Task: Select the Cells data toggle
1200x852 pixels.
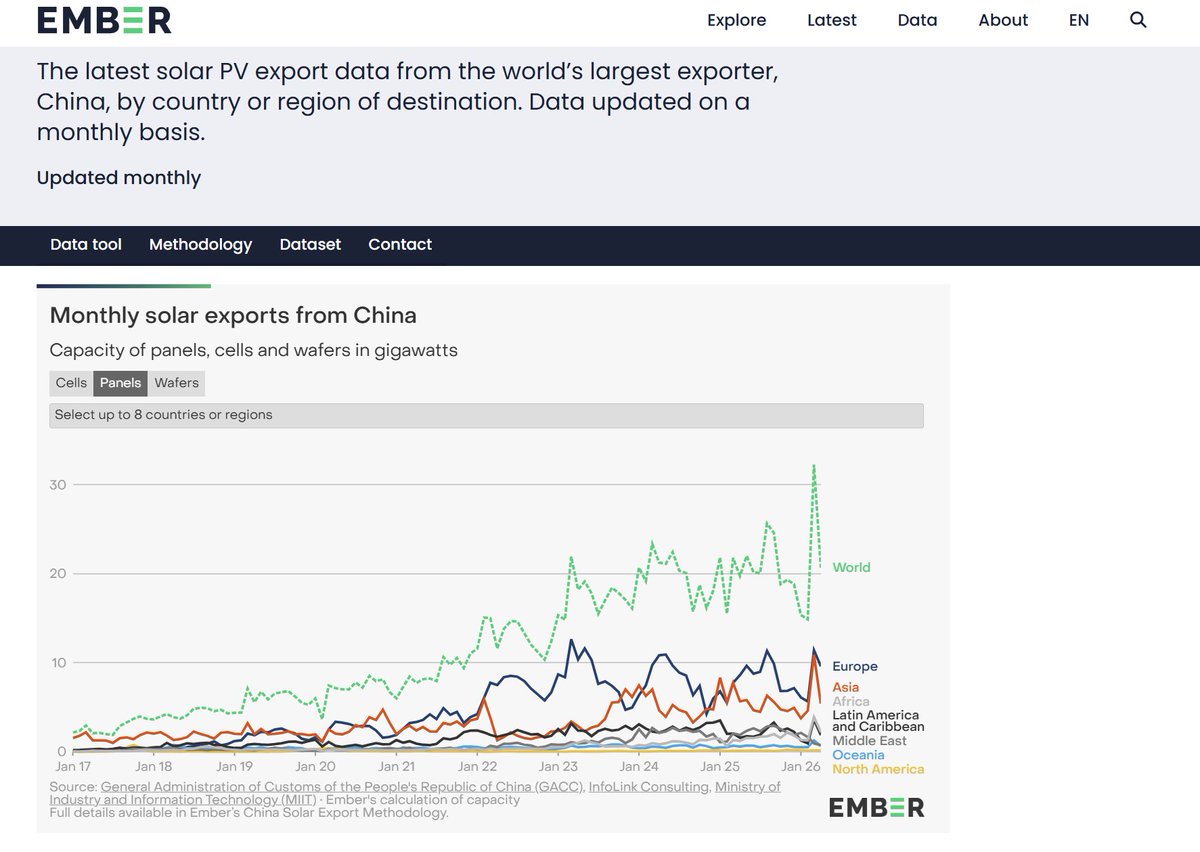Action: click(71, 383)
